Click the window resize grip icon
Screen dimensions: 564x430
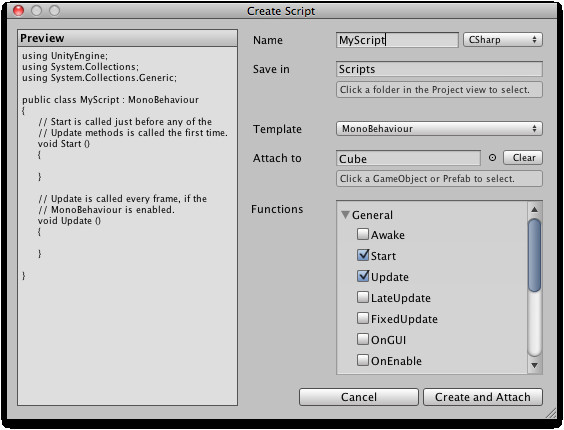click(x=551, y=414)
